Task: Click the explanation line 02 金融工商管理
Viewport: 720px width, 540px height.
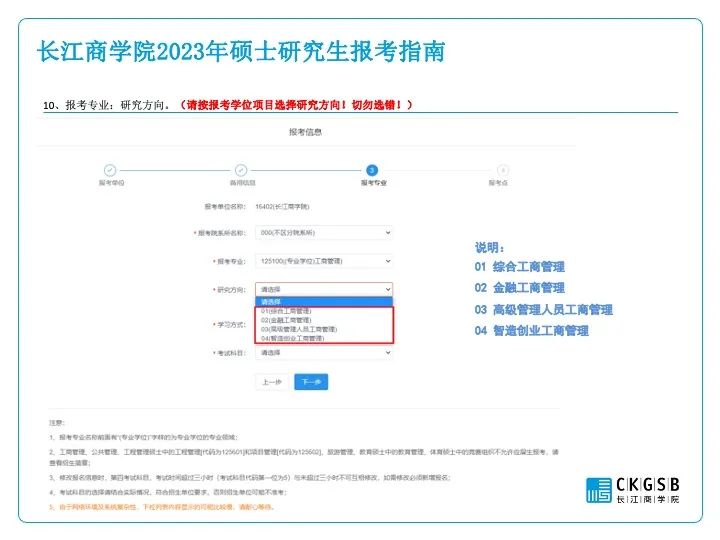Action: point(520,288)
